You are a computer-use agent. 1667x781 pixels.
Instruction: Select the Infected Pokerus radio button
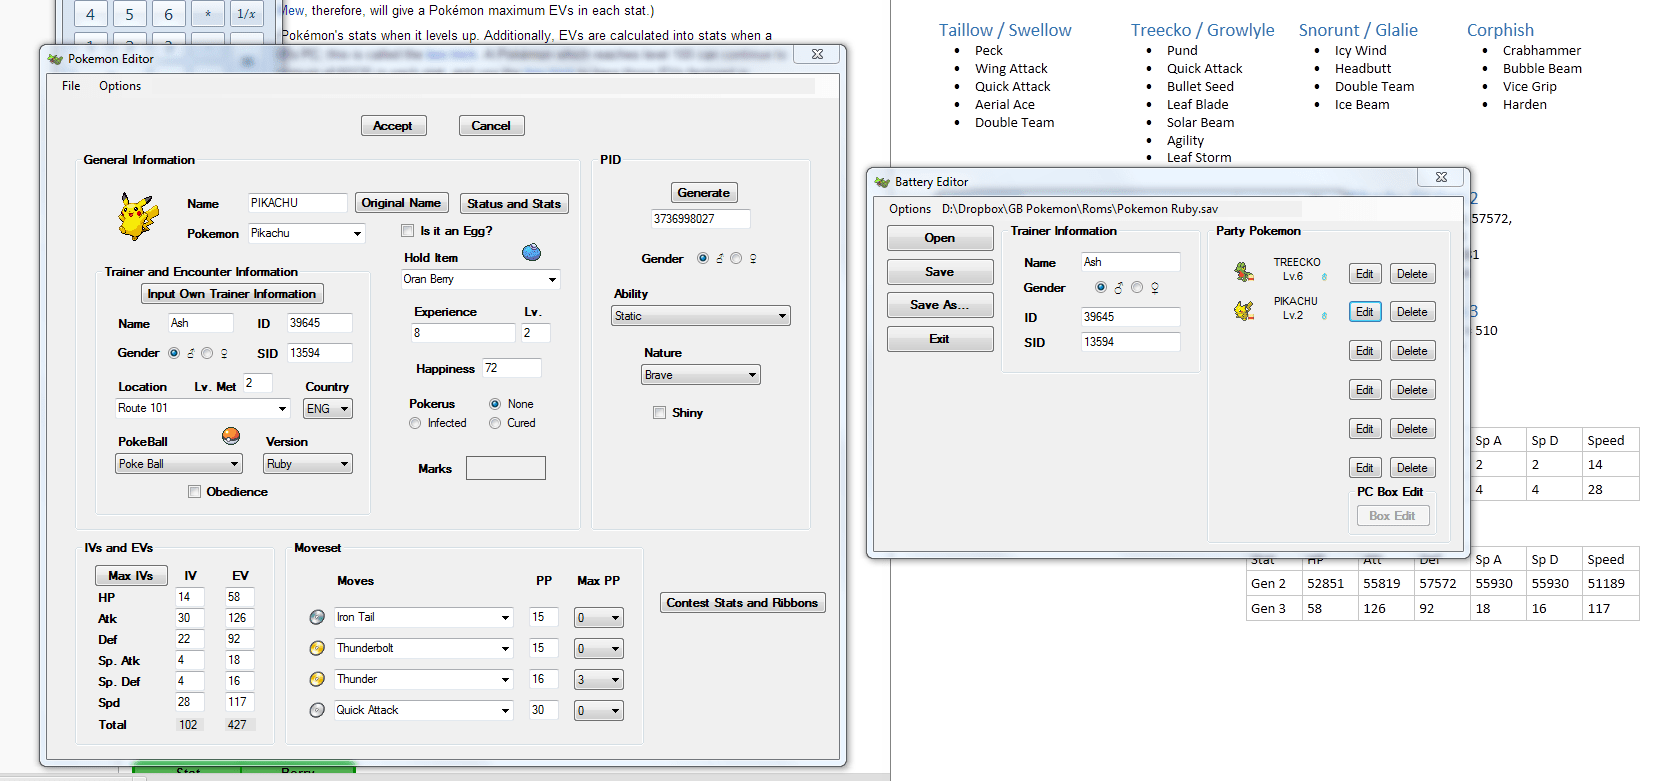(x=415, y=423)
